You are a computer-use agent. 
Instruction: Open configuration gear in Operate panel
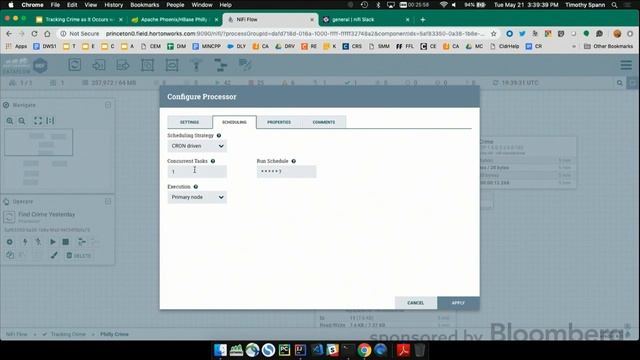[x=9, y=242]
